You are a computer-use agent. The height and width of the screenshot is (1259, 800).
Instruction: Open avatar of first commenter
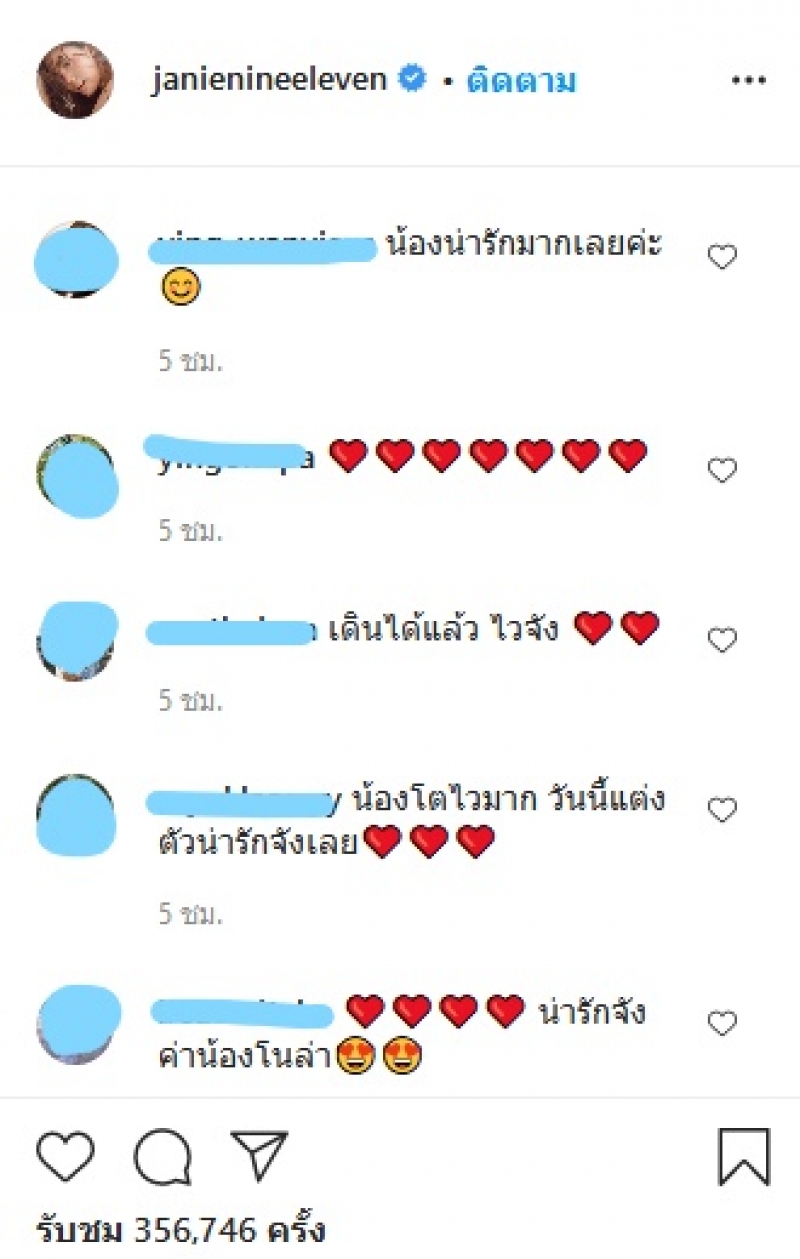click(x=76, y=259)
